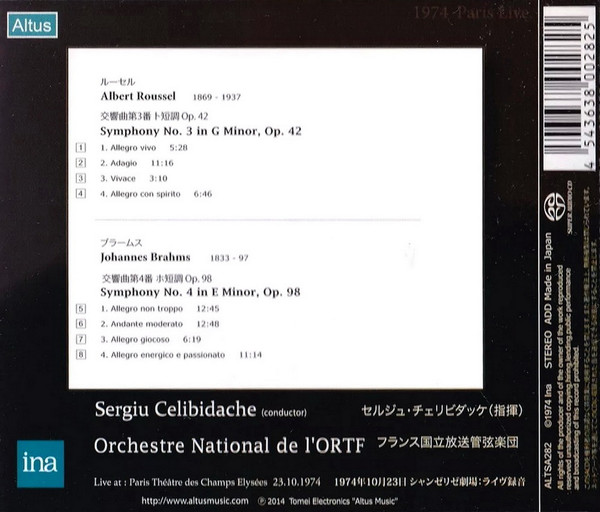The image size is (600, 512).
Task: Click the Super Audio CD logo
Action: [558, 209]
